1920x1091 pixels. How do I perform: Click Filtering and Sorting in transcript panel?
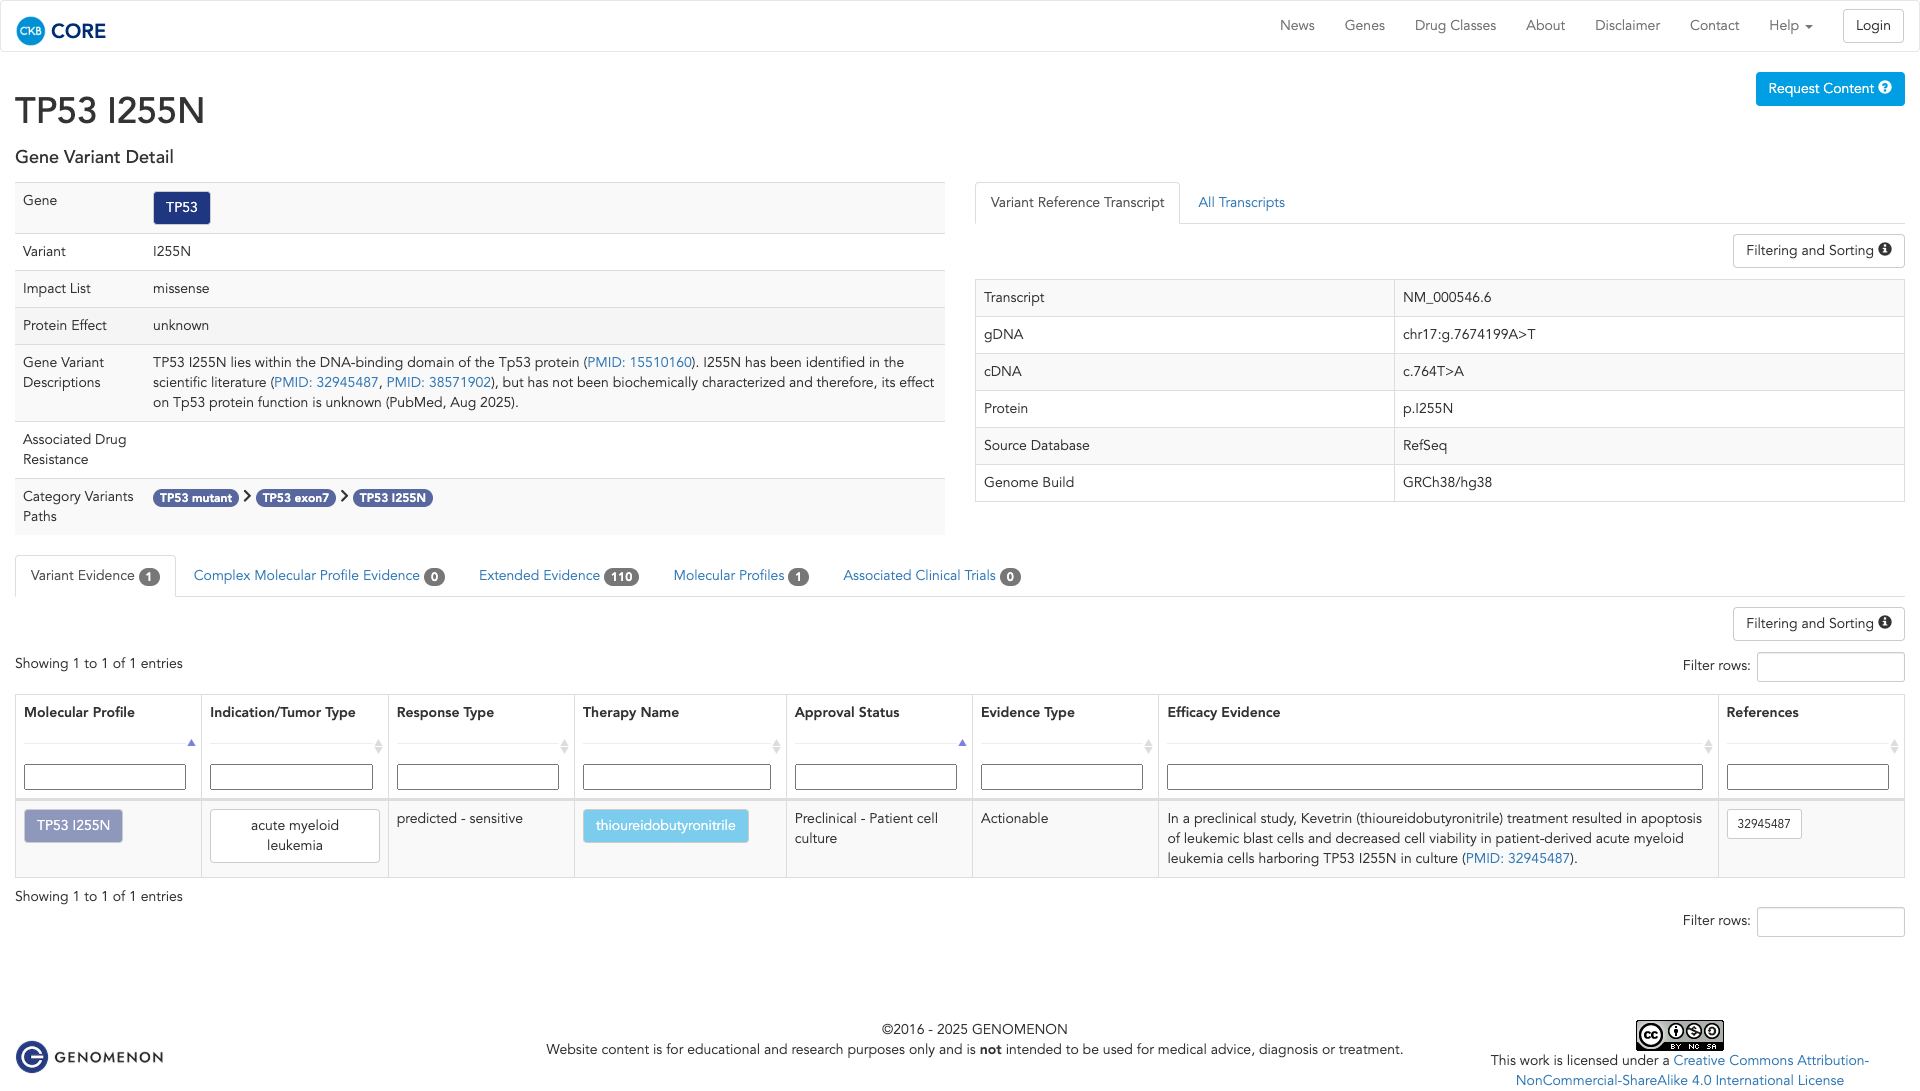tap(1818, 251)
